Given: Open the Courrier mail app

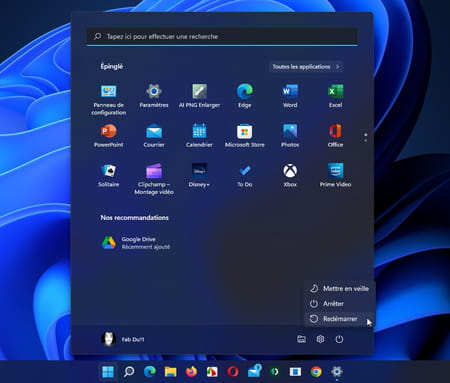Looking at the screenshot, I should click(x=154, y=136).
